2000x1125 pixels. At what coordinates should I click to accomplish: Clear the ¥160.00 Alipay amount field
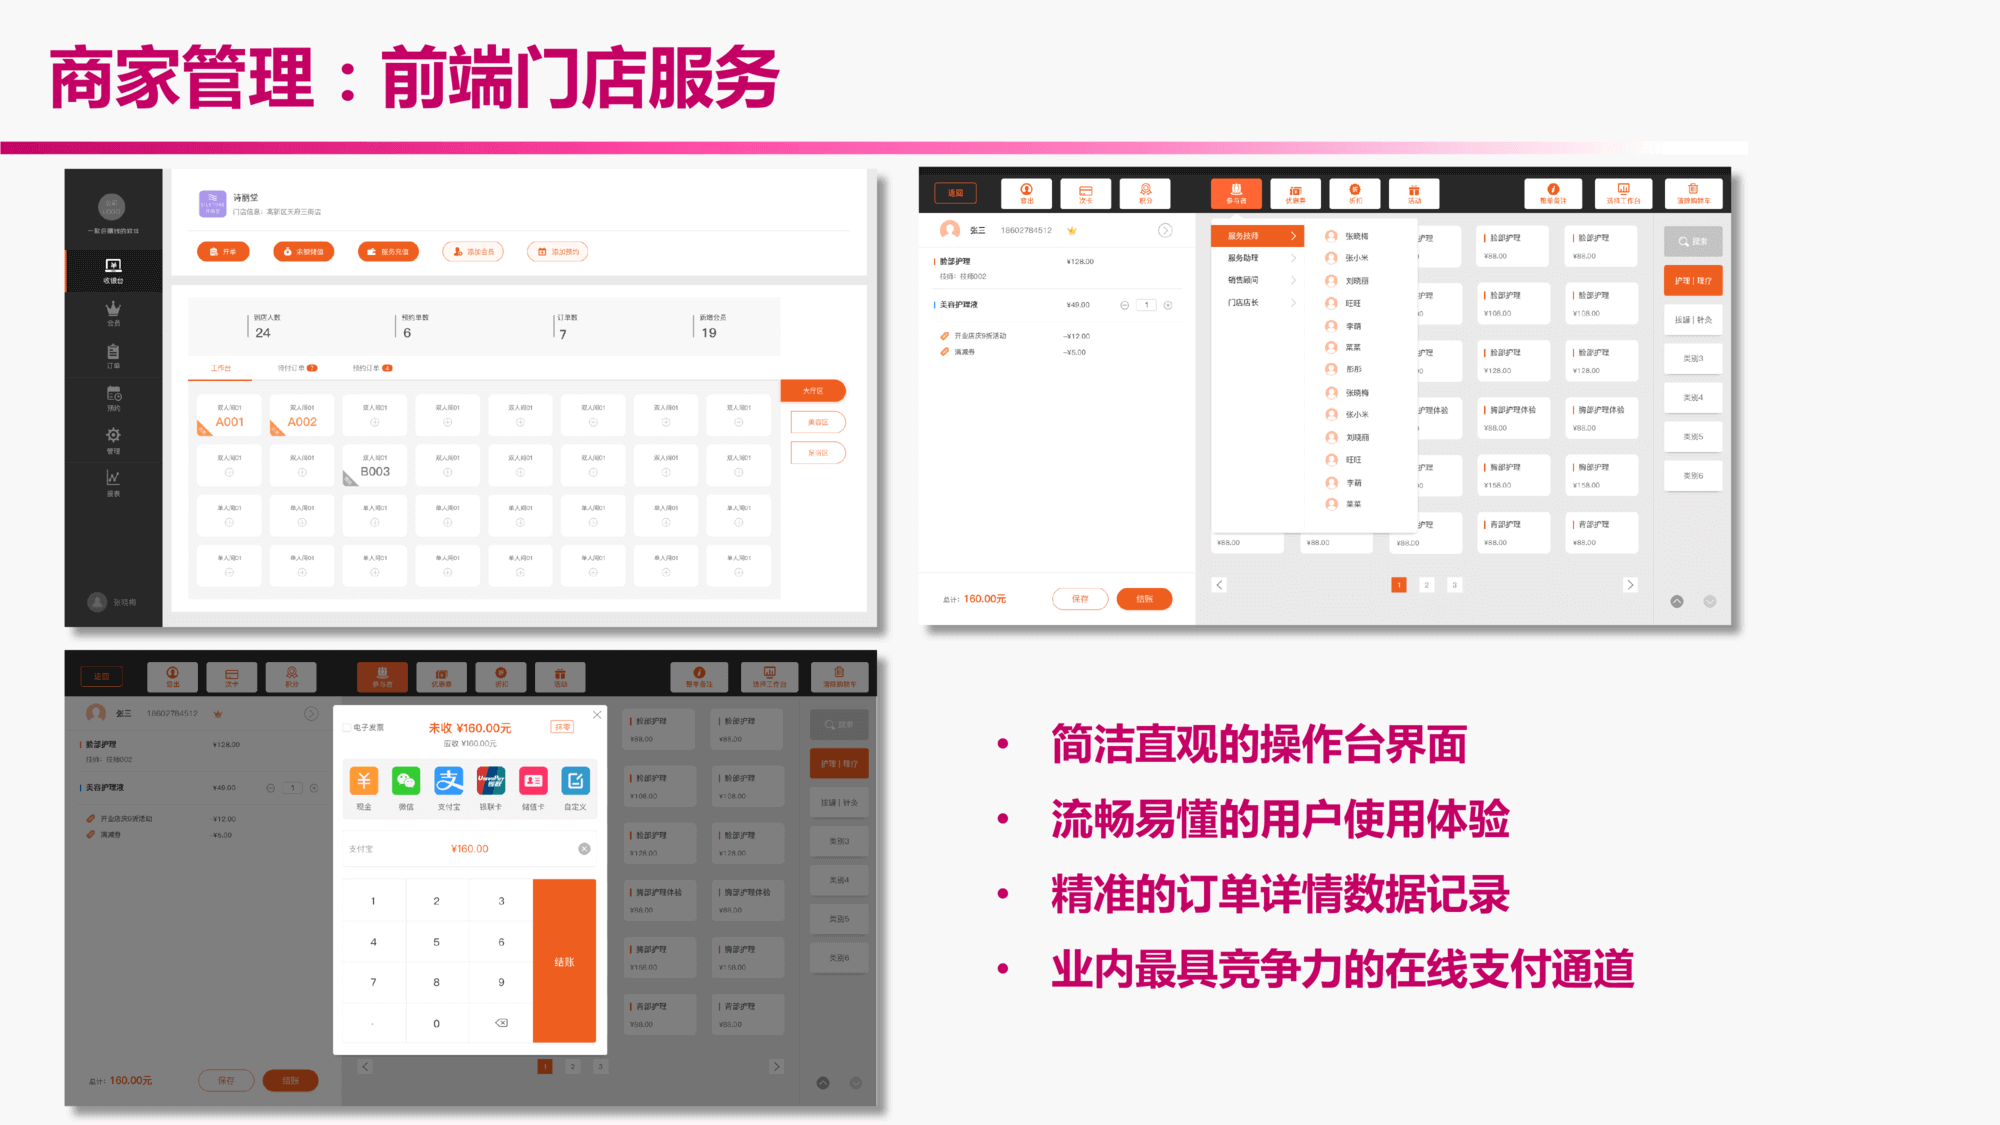point(584,849)
